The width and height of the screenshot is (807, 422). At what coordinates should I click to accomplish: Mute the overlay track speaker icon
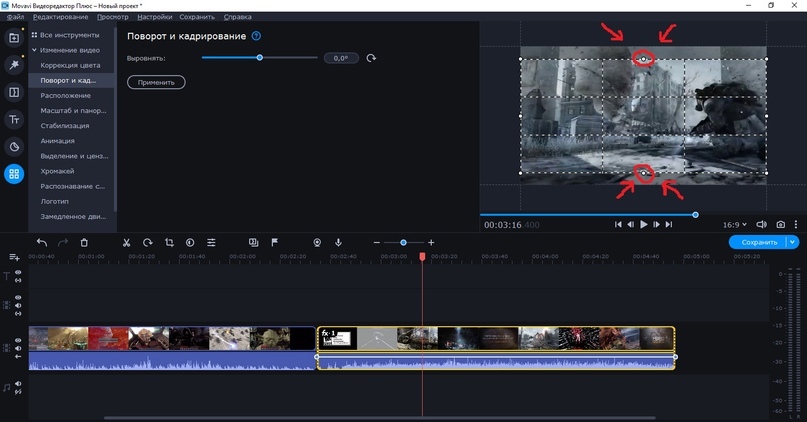click(x=18, y=305)
